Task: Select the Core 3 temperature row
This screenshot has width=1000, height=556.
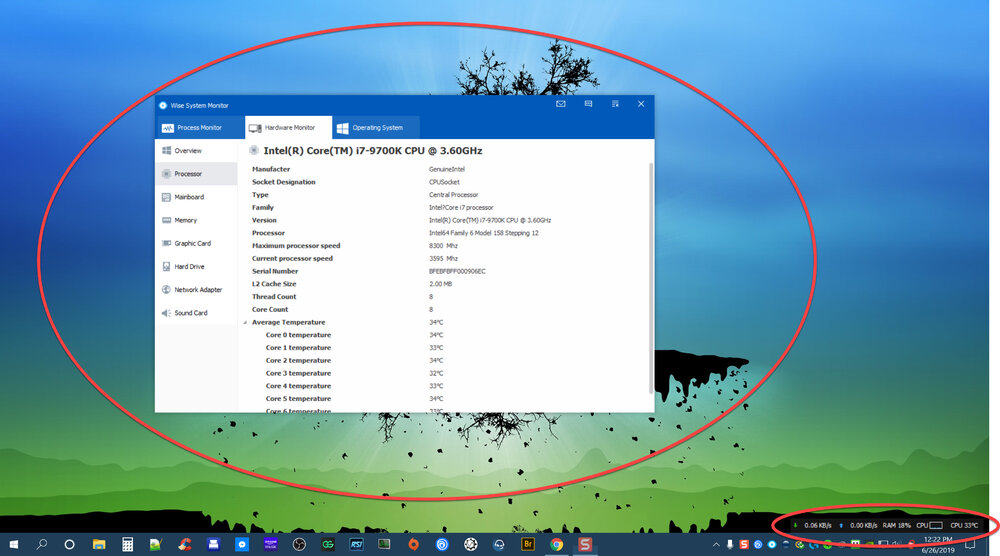Action: [x=445, y=373]
